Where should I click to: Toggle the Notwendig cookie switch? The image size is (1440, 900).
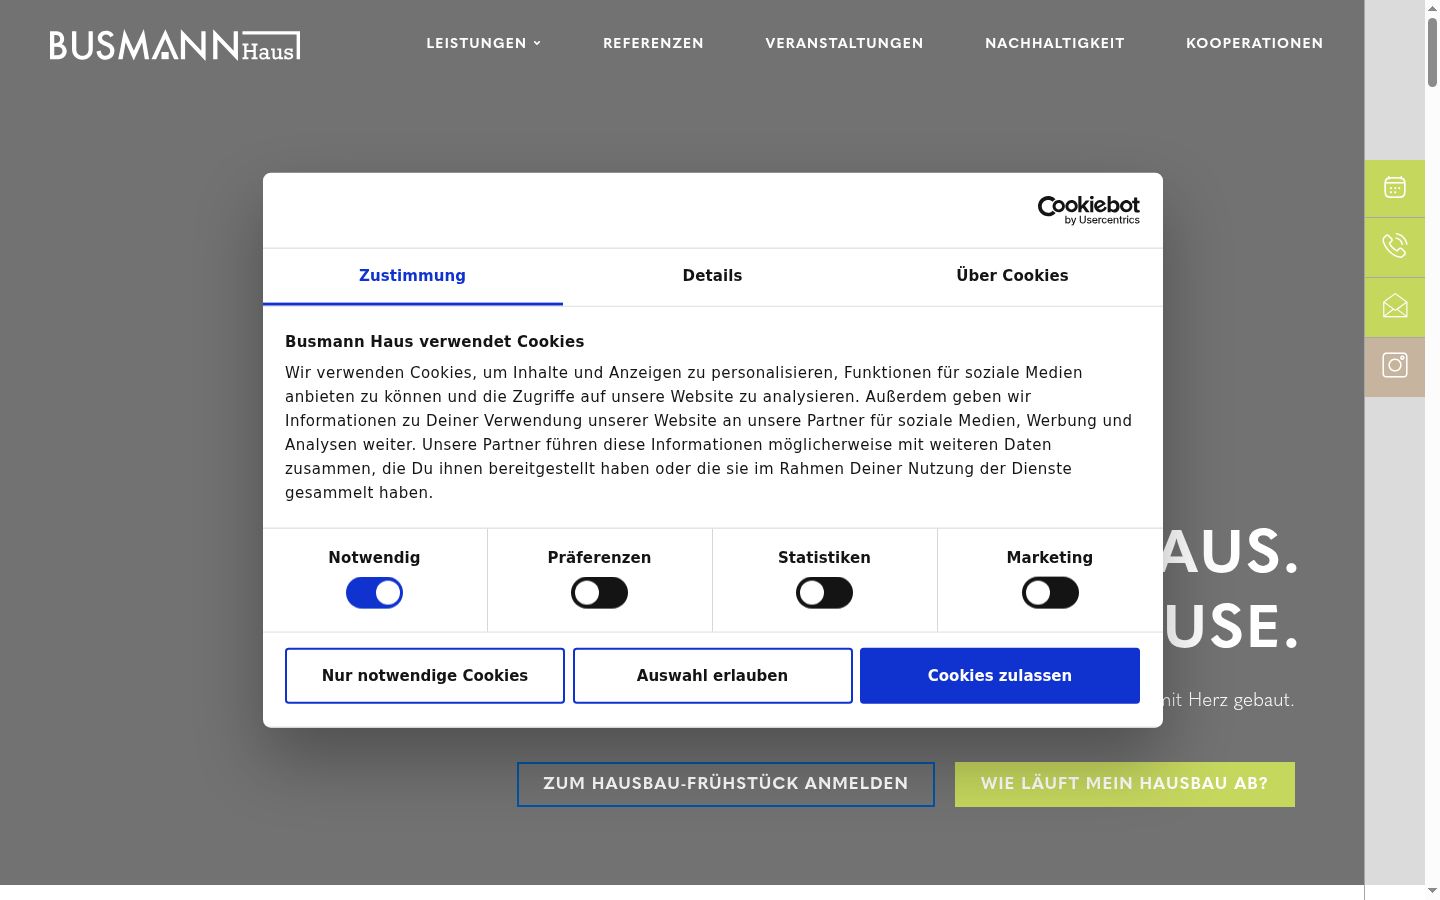click(x=374, y=593)
